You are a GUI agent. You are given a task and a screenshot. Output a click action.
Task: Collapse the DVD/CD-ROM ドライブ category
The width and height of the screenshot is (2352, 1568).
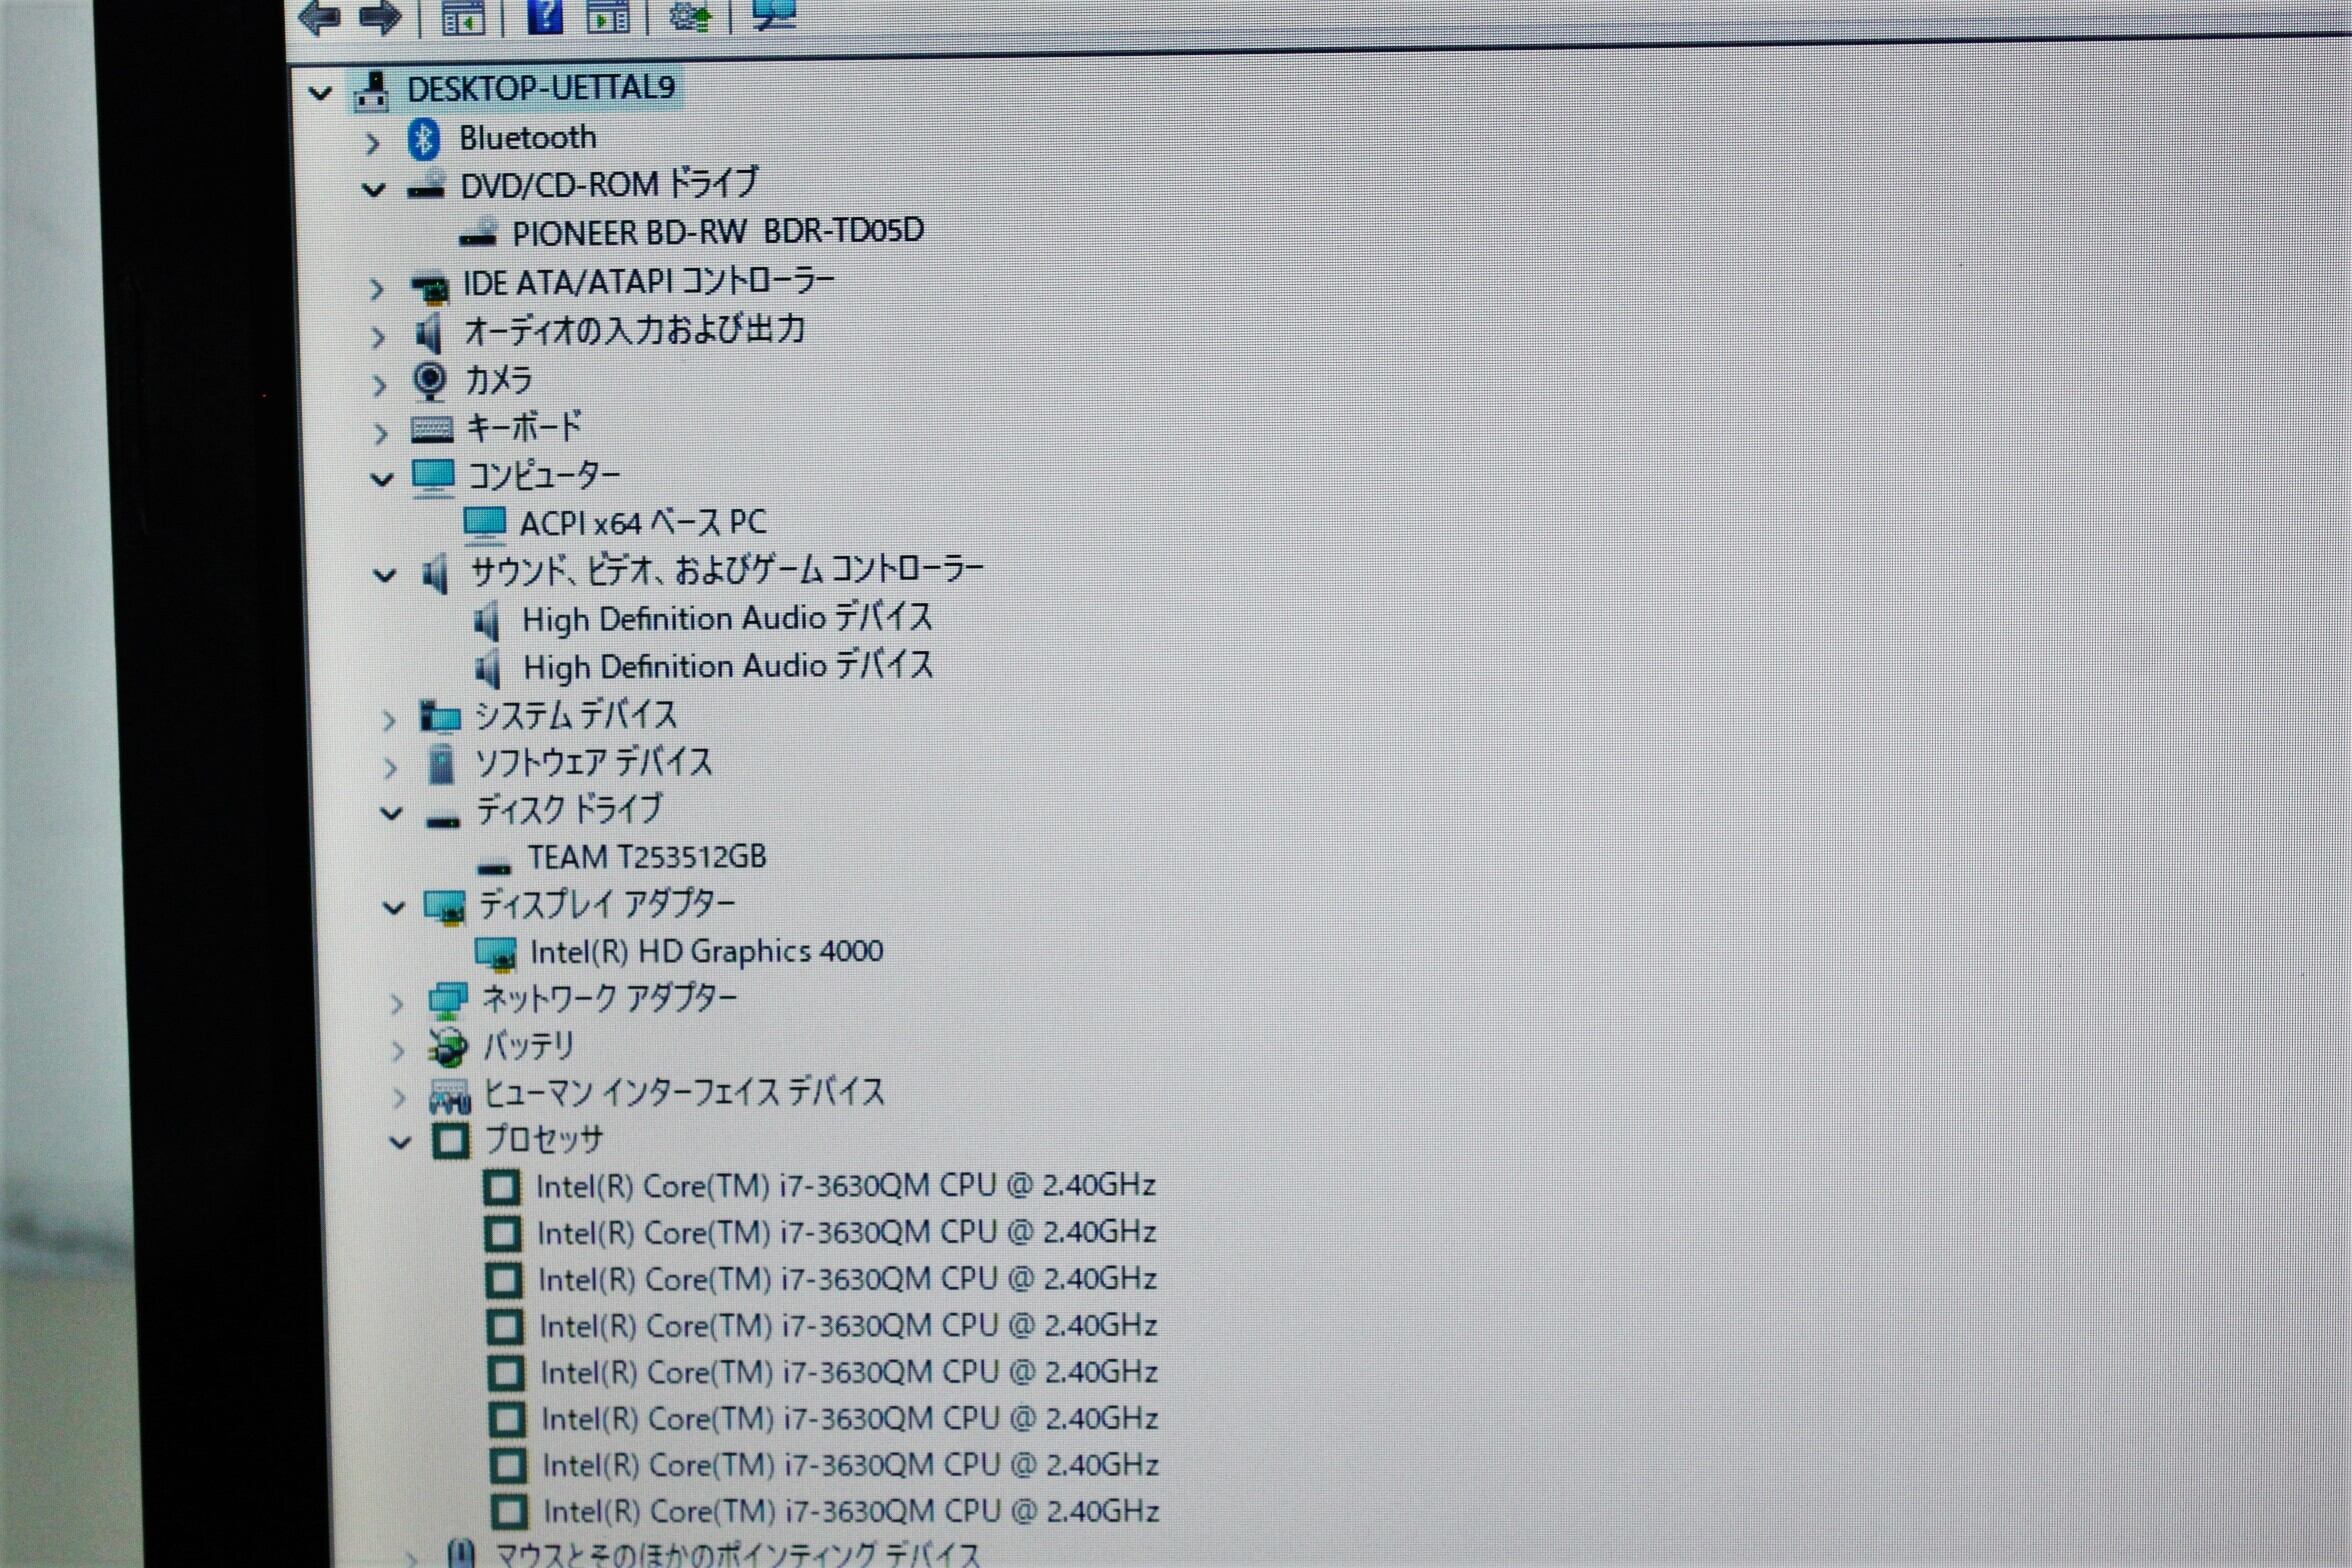click(373, 190)
